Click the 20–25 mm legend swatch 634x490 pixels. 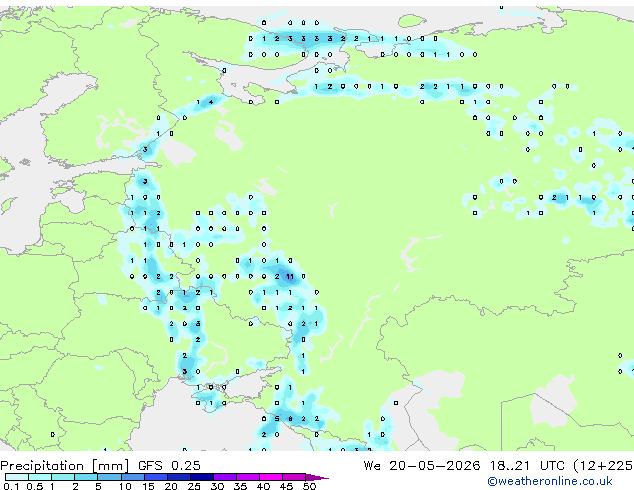click(x=178, y=477)
